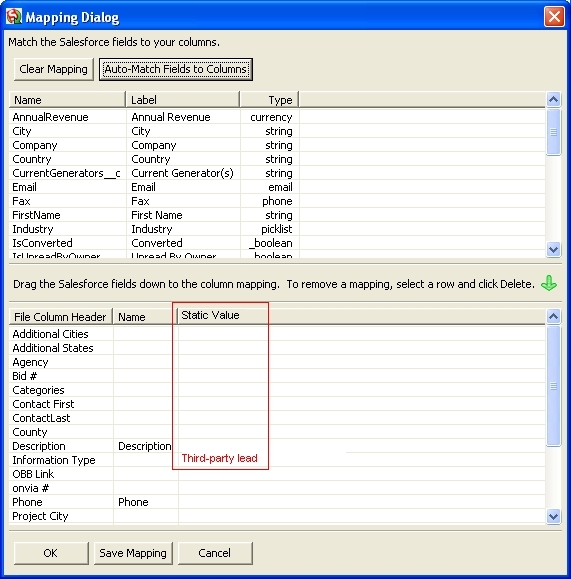Click the green down arrow icon
The width and height of the screenshot is (571, 579).
click(549, 284)
